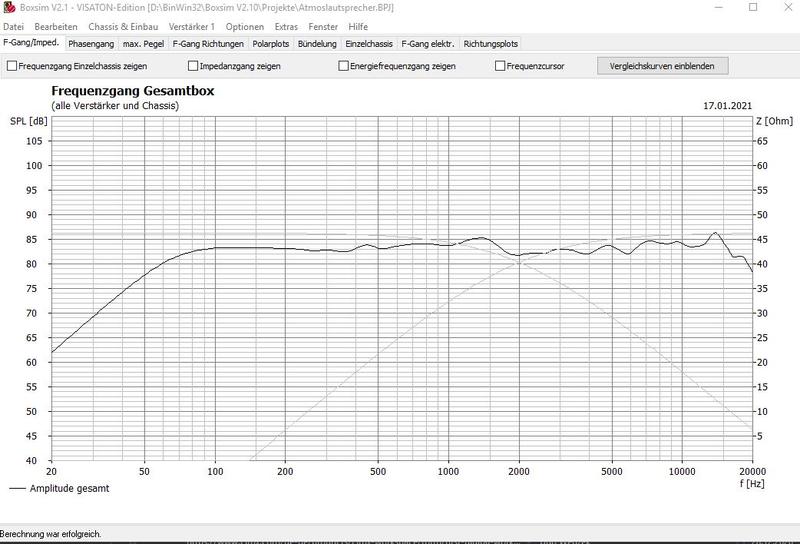Expand the Chassis & Einbau menu

123,26
